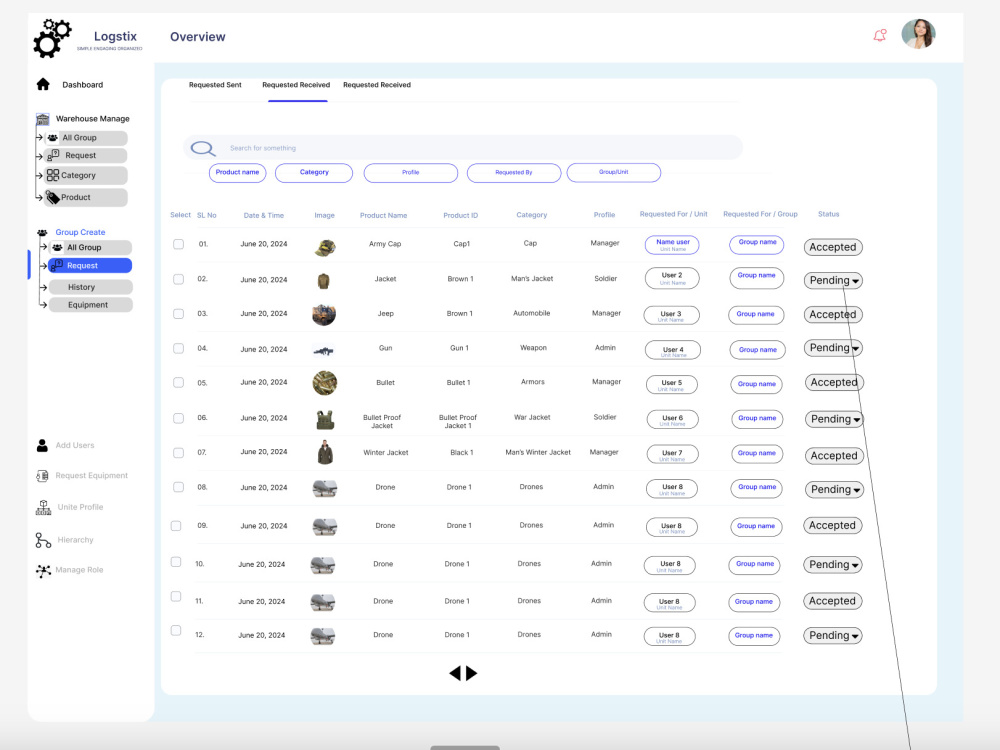Click the Warehouse Manage building icon
This screenshot has height=750, width=1000.
[43, 119]
